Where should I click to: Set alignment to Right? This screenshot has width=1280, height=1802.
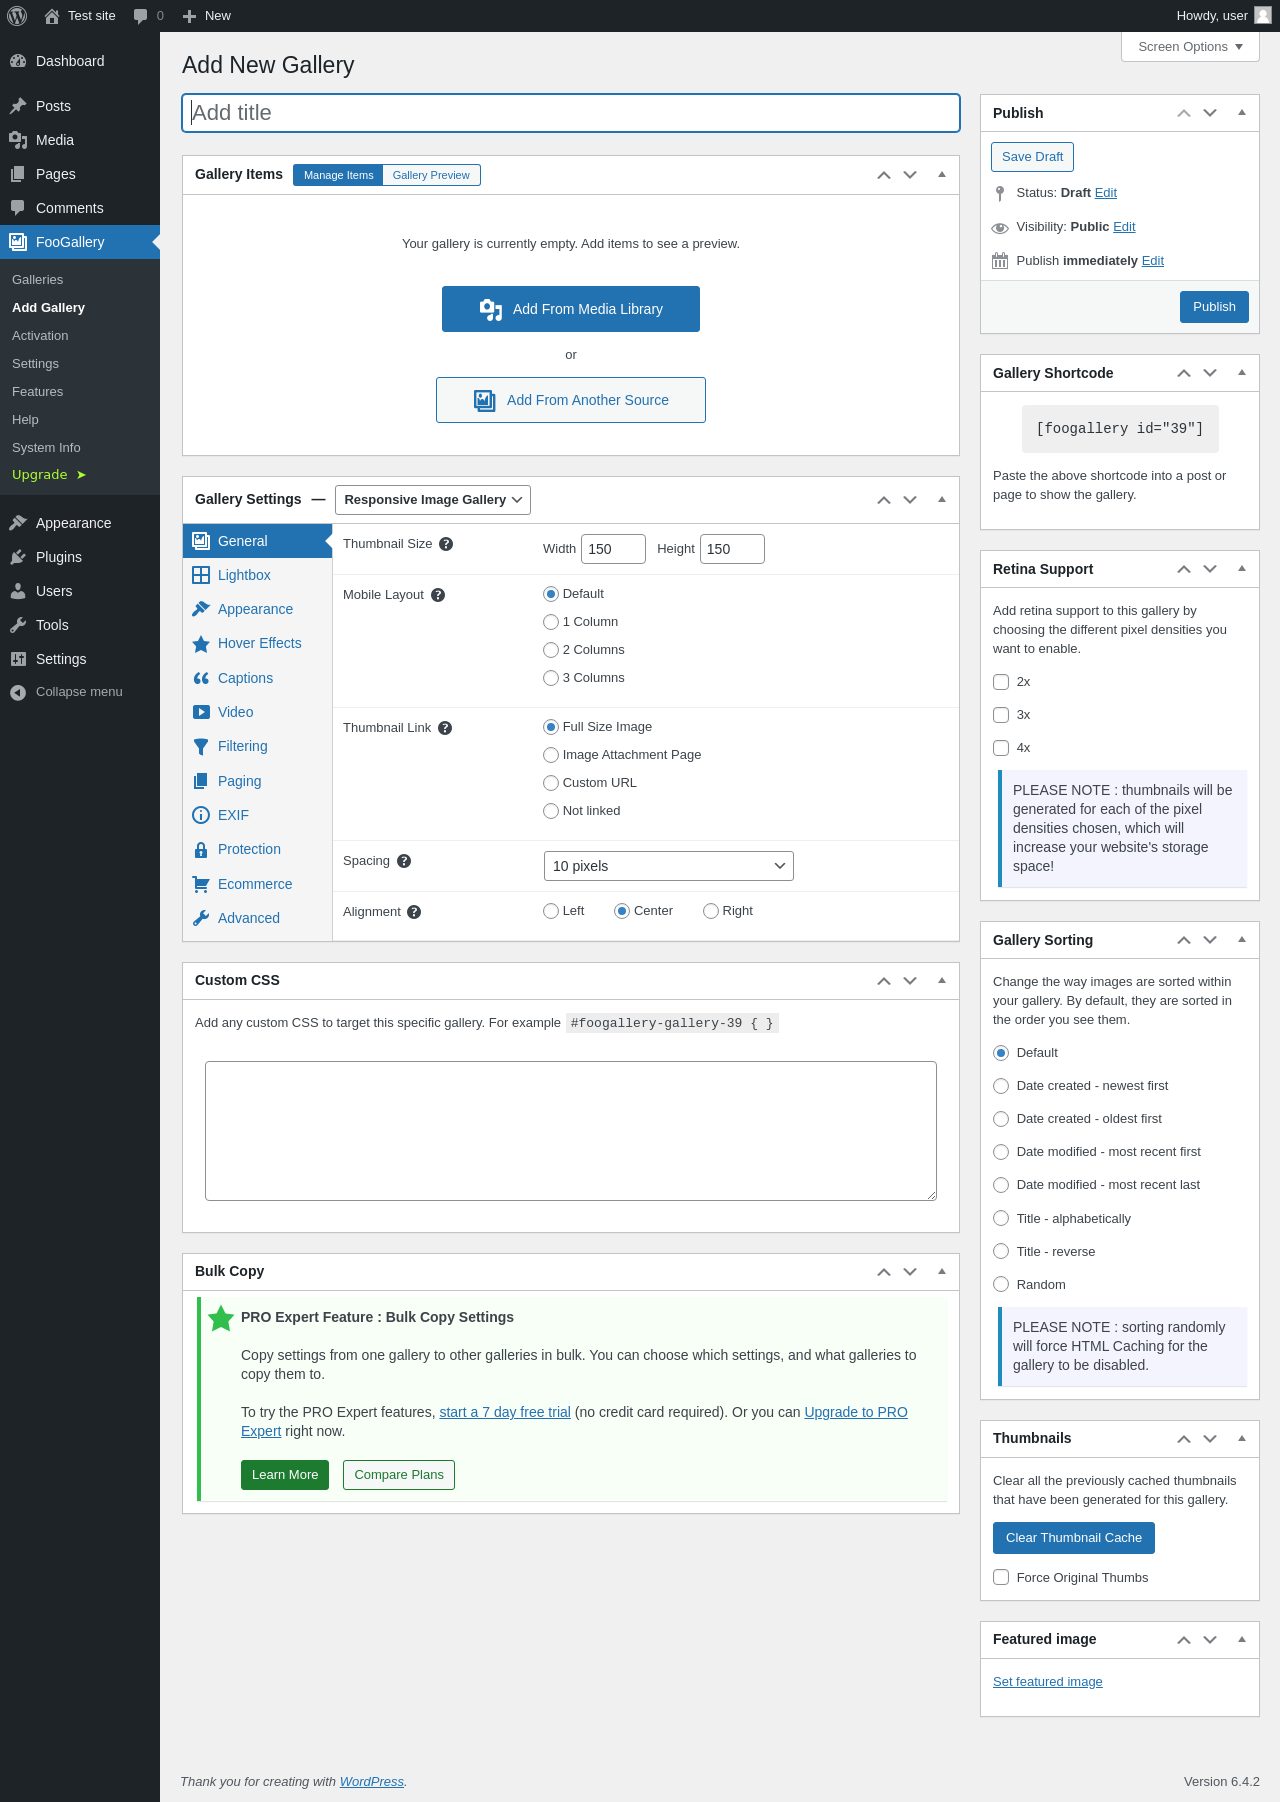click(711, 911)
